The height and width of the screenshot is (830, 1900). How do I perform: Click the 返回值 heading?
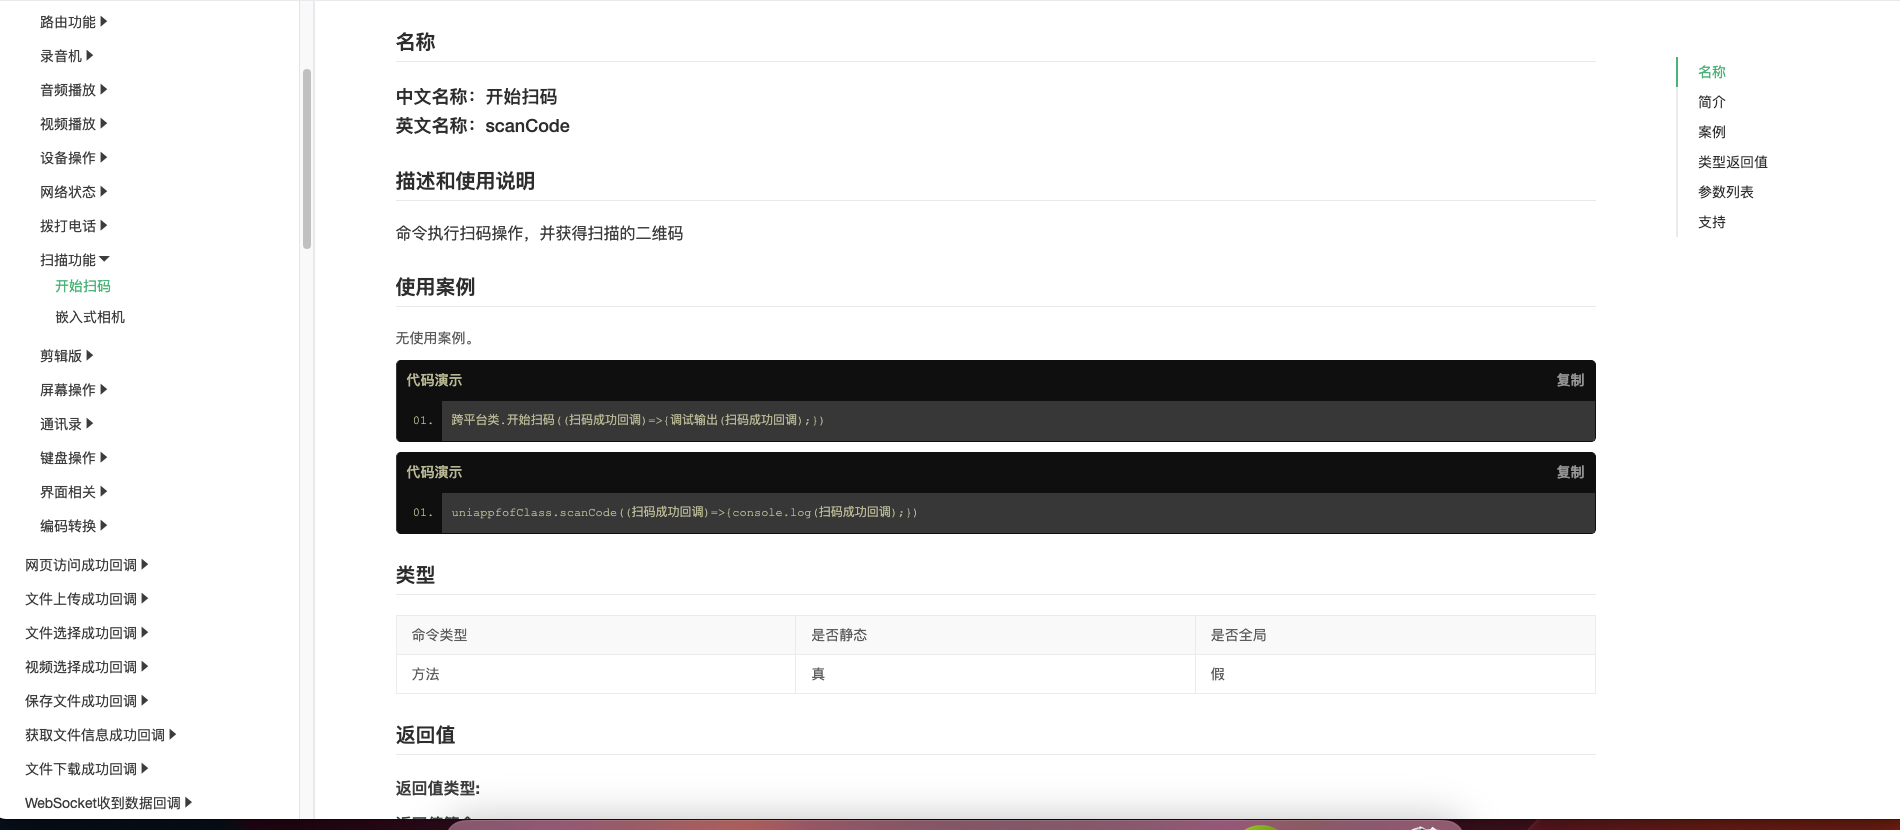click(x=425, y=735)
